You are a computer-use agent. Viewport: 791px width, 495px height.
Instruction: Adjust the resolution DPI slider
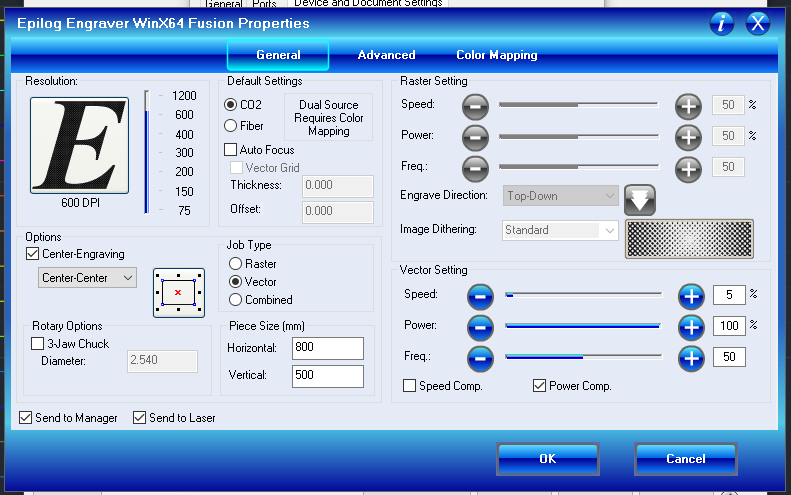[147, 152]
